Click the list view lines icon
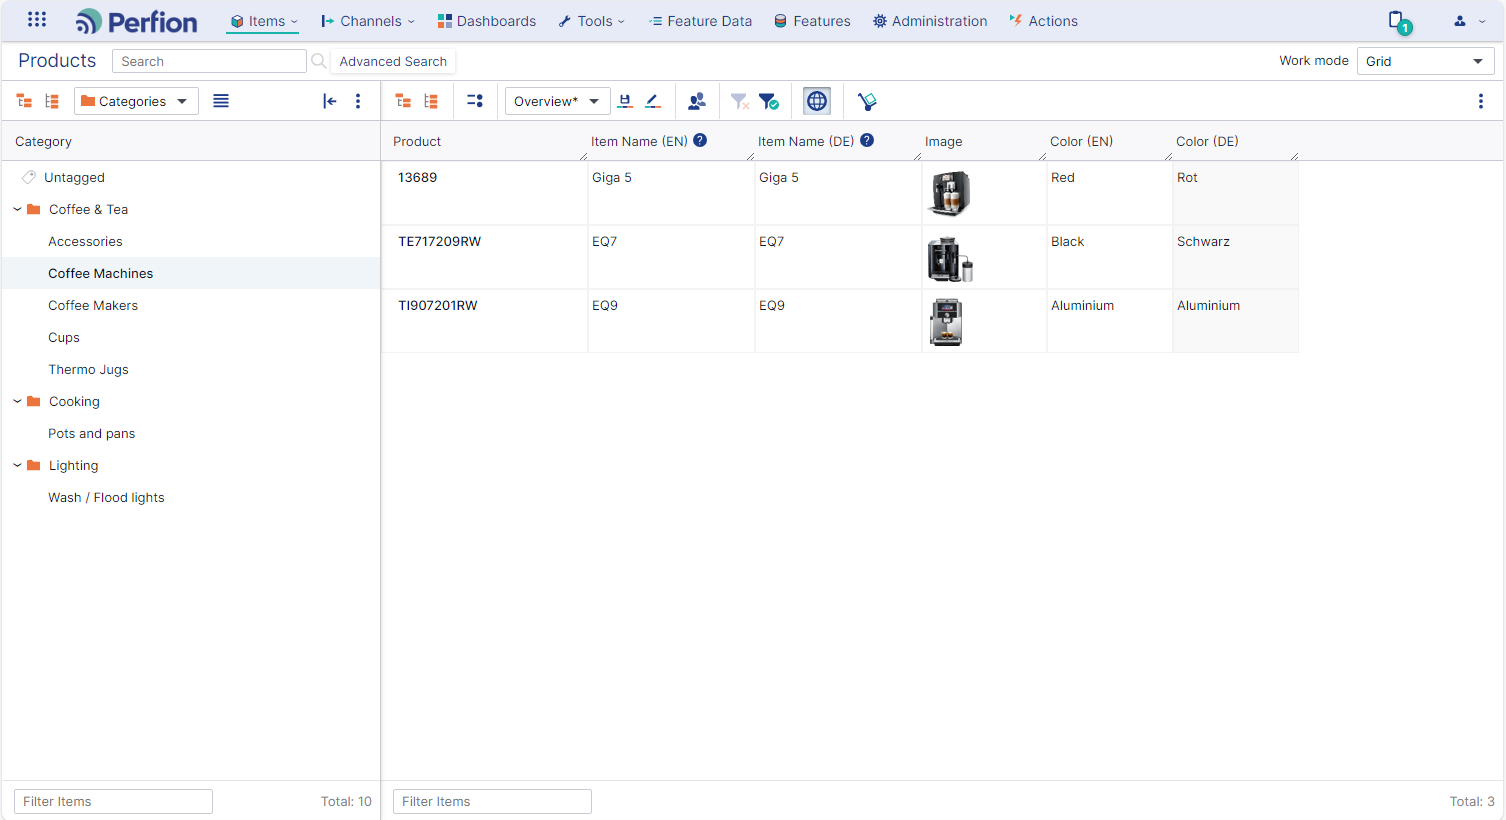The height and width of the screenshot is (820, 1506). point(221,101)
